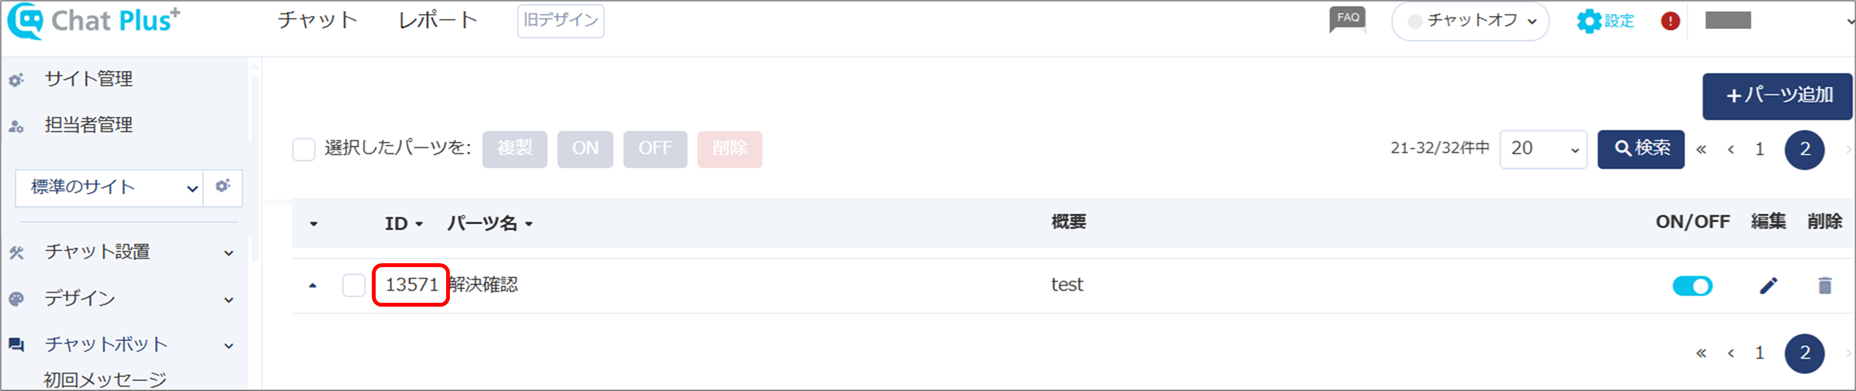Click the pencil edit icon for 解決確認
1856x391 pixels.
coord(1768,286)
